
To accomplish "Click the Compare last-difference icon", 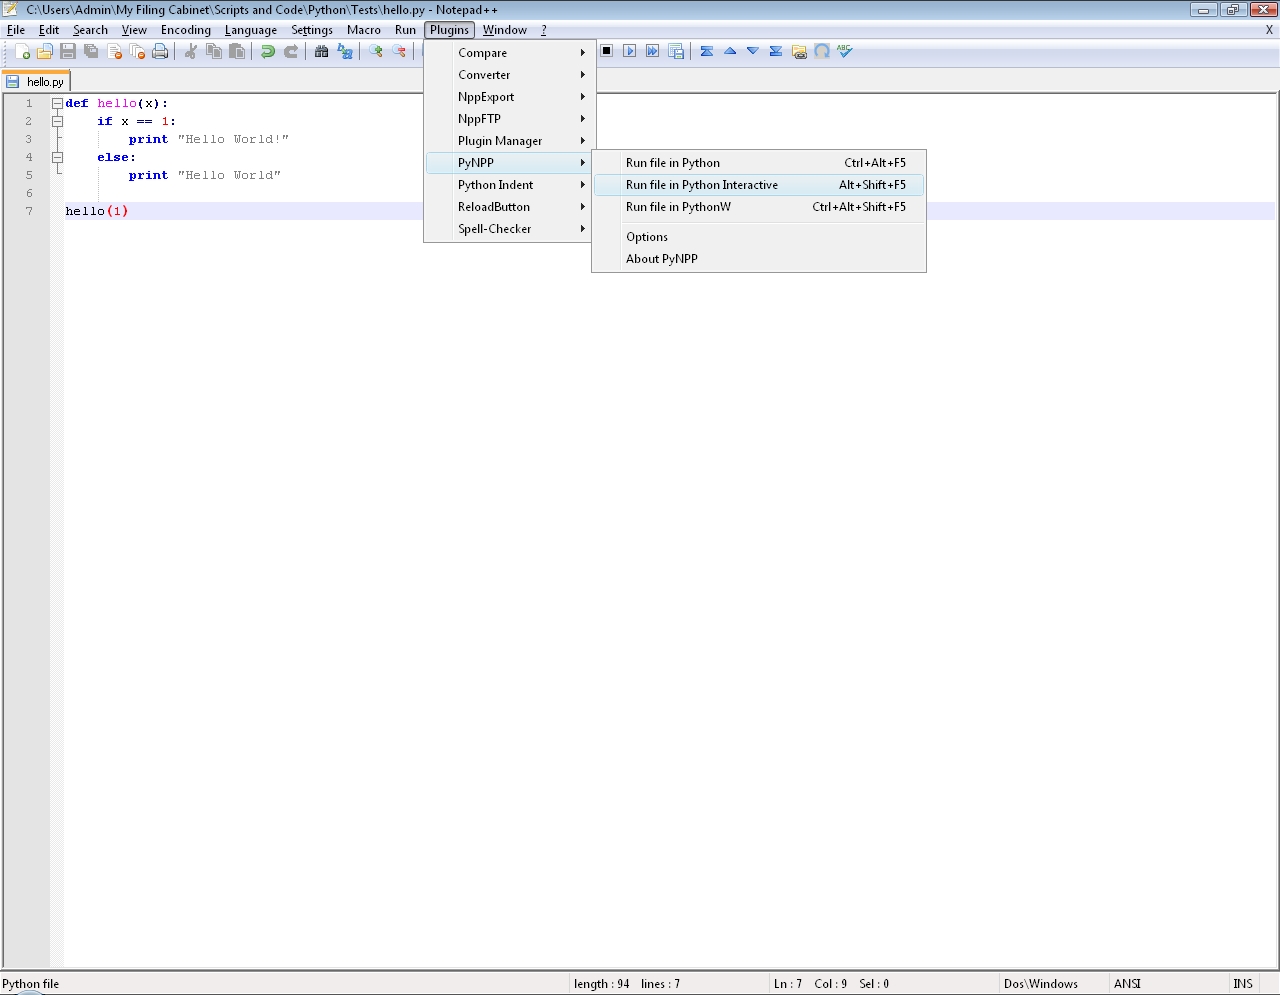I will tap(776, 51).
